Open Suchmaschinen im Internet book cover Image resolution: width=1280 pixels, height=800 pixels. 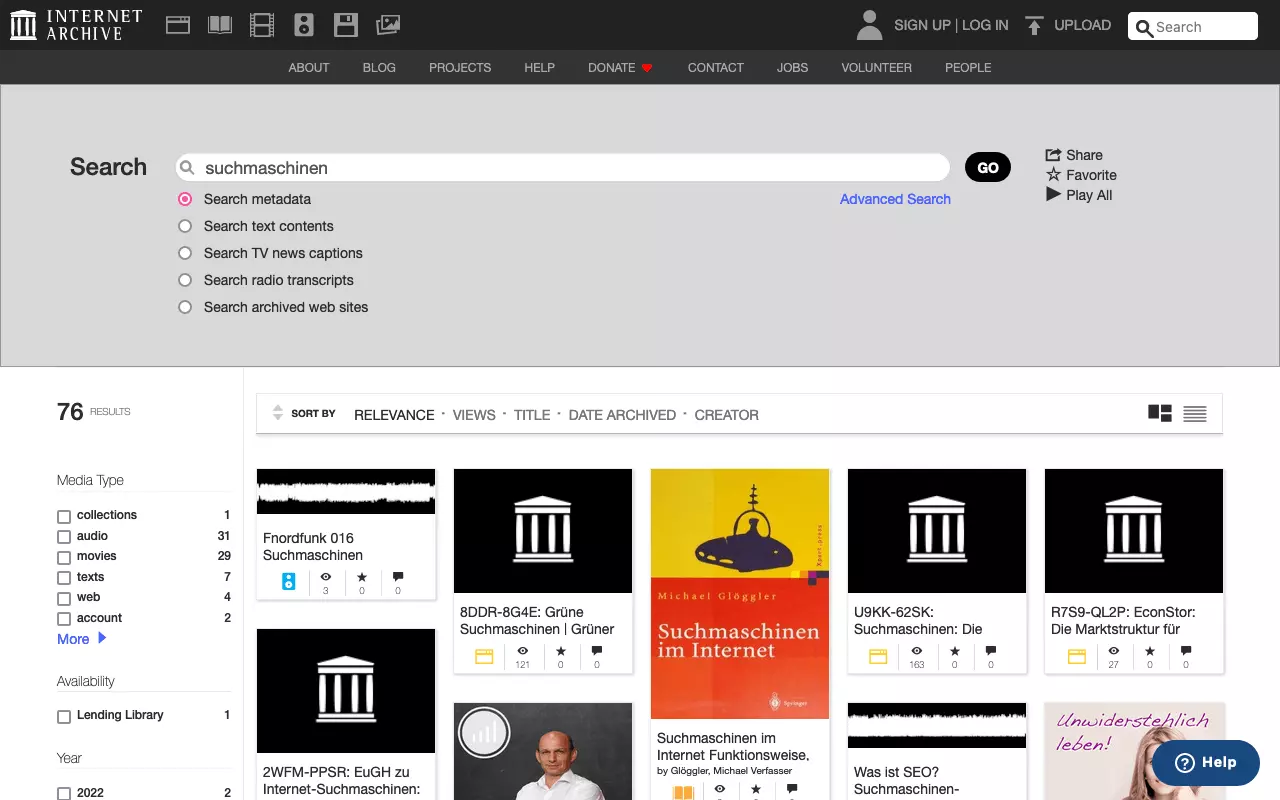tap(740, 594)
